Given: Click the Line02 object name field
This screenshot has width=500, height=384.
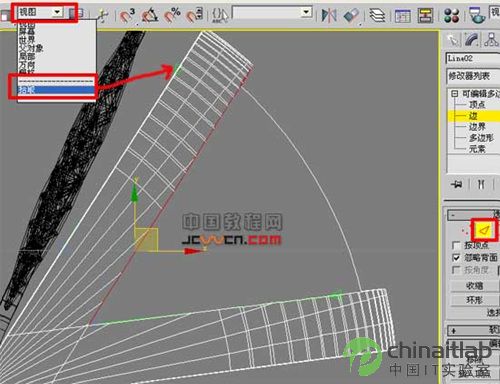Looking at the screenshot, I should [473, 58].
